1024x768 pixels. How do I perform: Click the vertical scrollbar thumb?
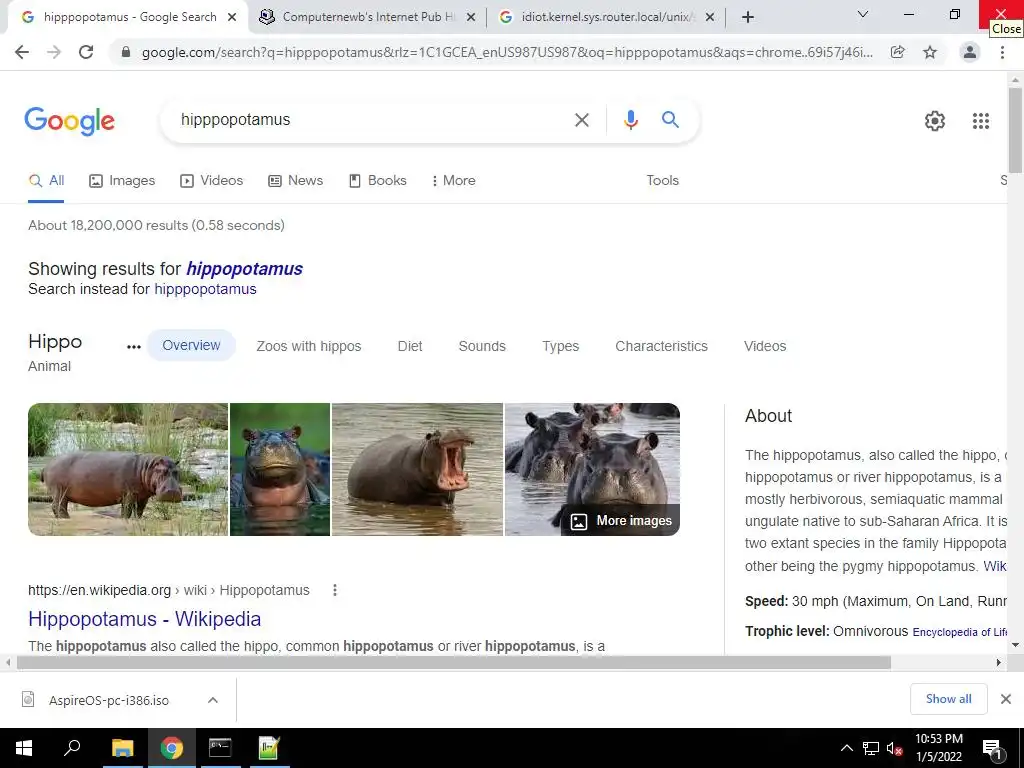click(1015, 129)
